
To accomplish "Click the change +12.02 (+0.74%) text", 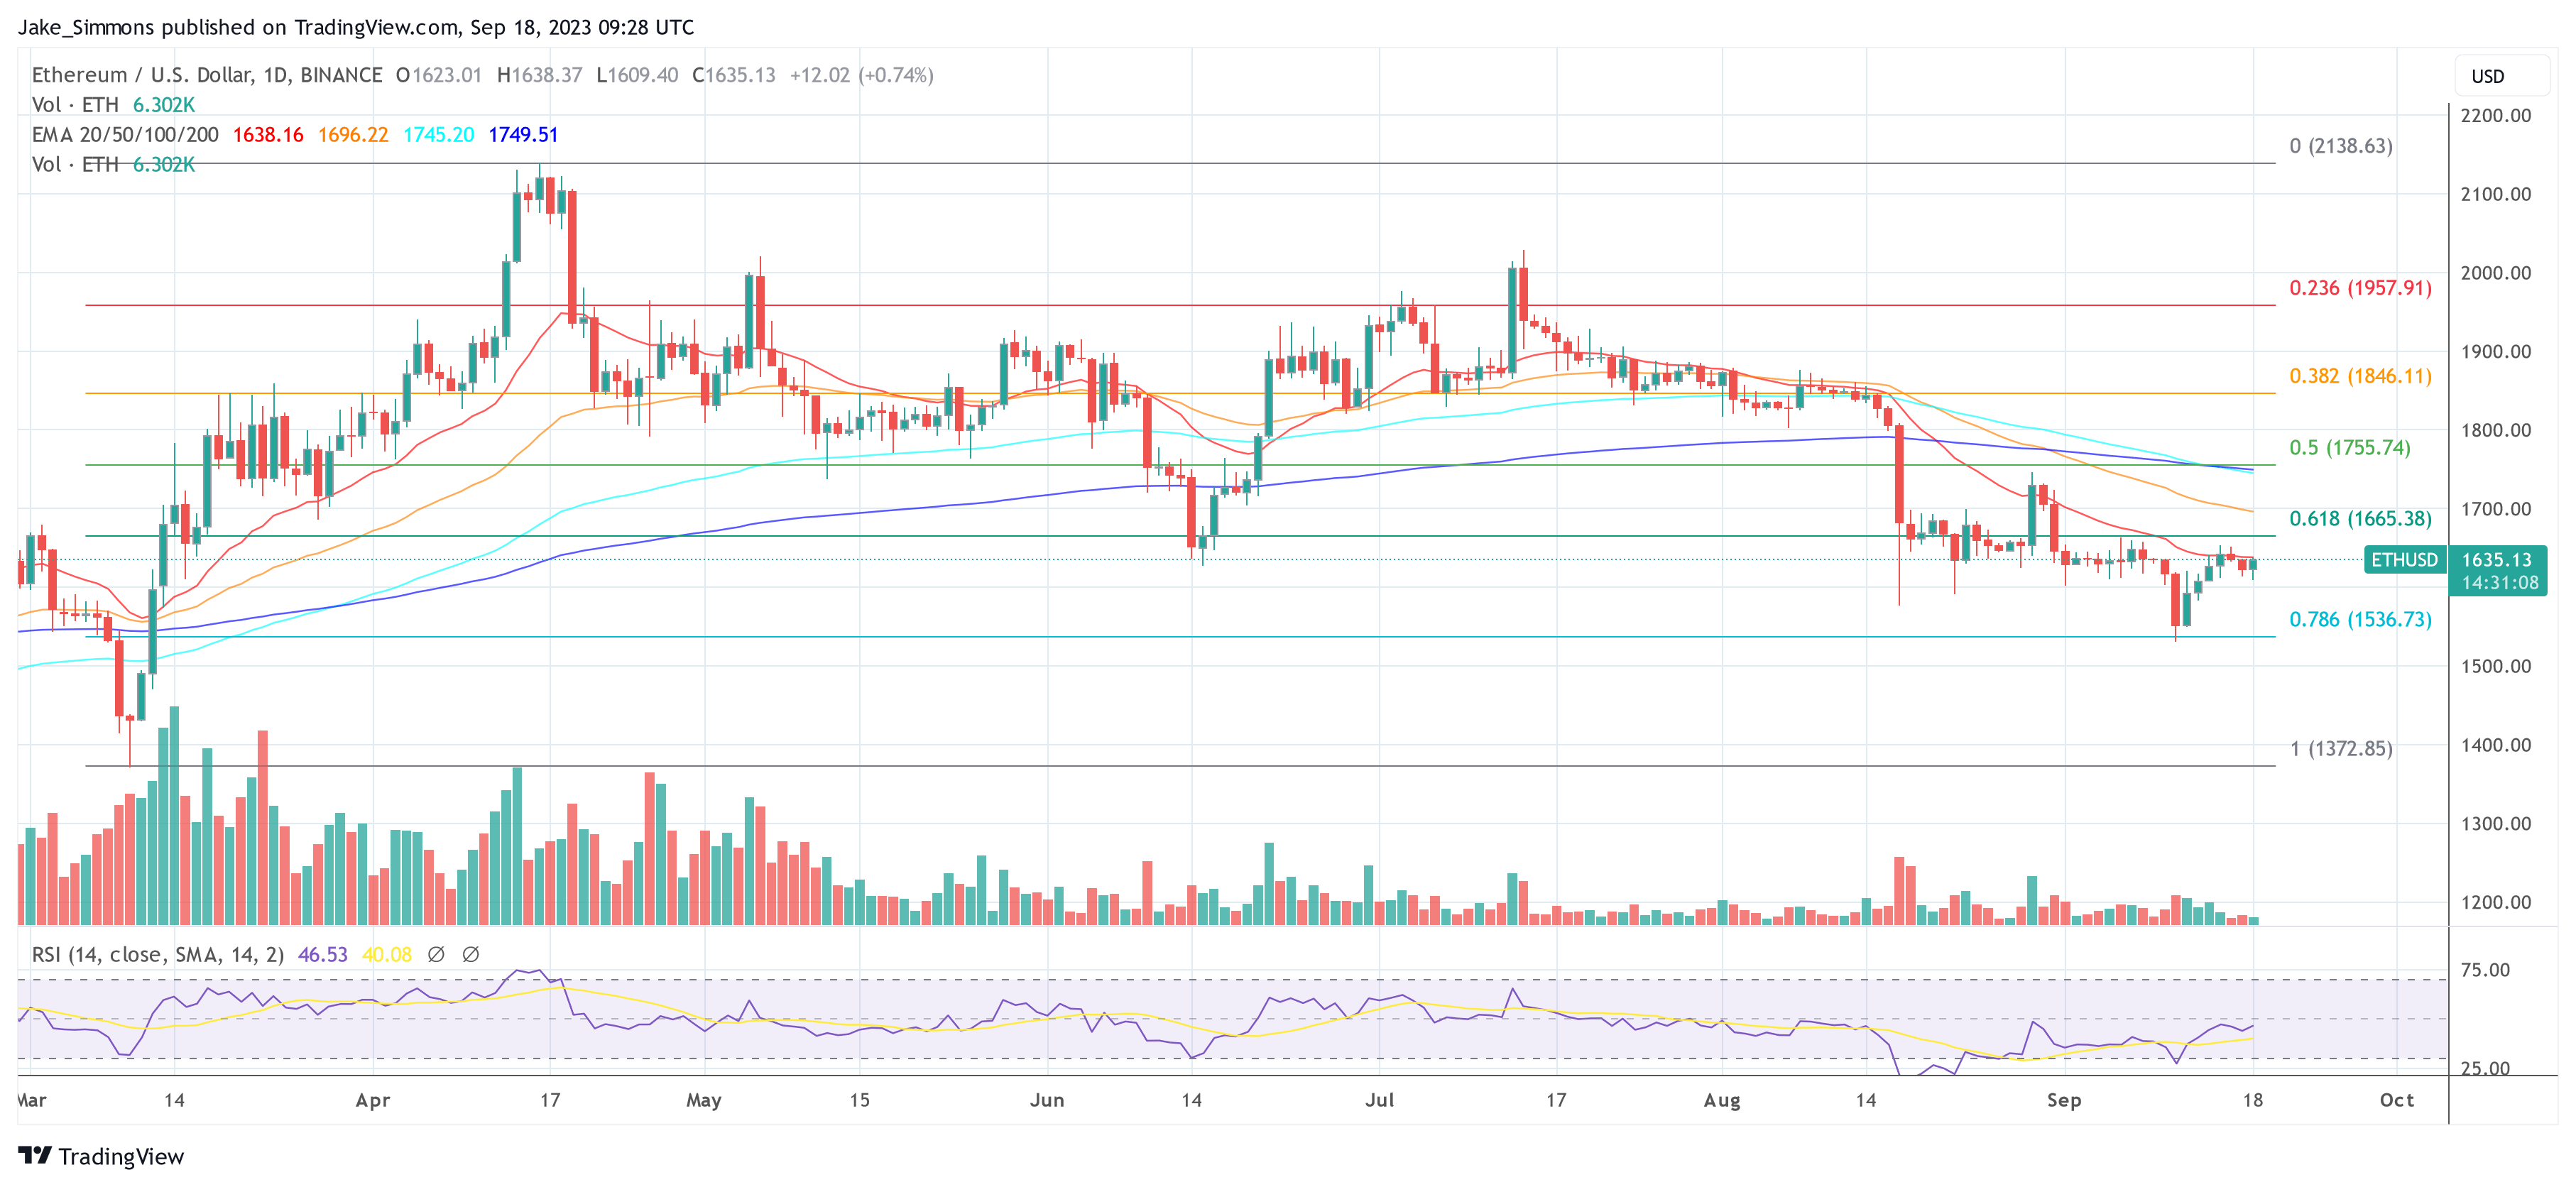I will coord(862,75).
